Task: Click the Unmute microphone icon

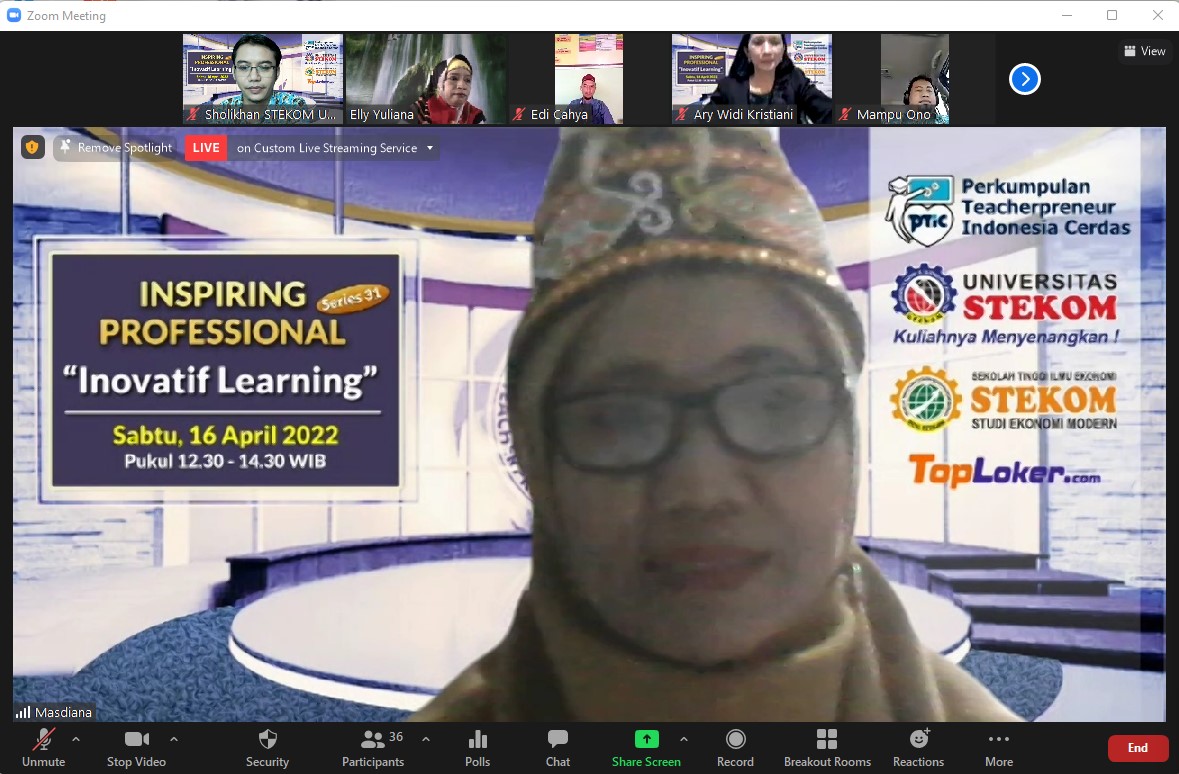Action: [x=44, y=739]
